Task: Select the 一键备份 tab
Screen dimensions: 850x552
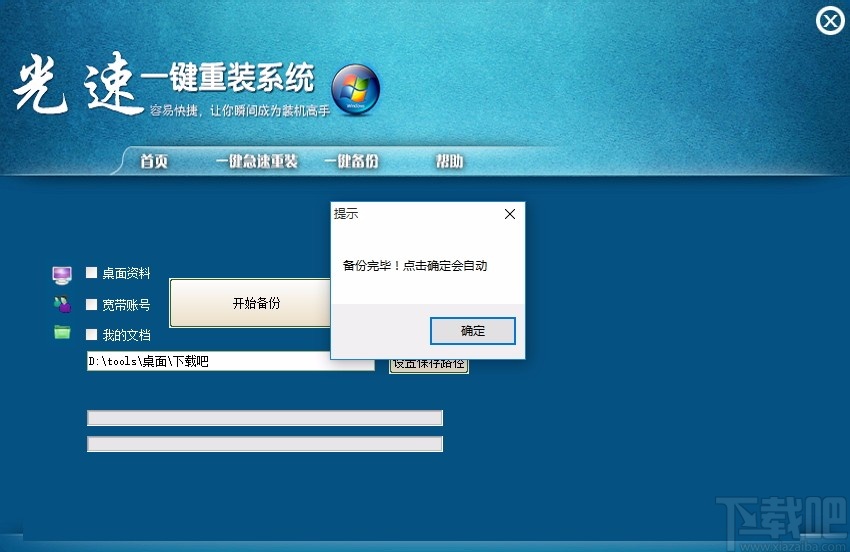Action: [x=351, y=161]
